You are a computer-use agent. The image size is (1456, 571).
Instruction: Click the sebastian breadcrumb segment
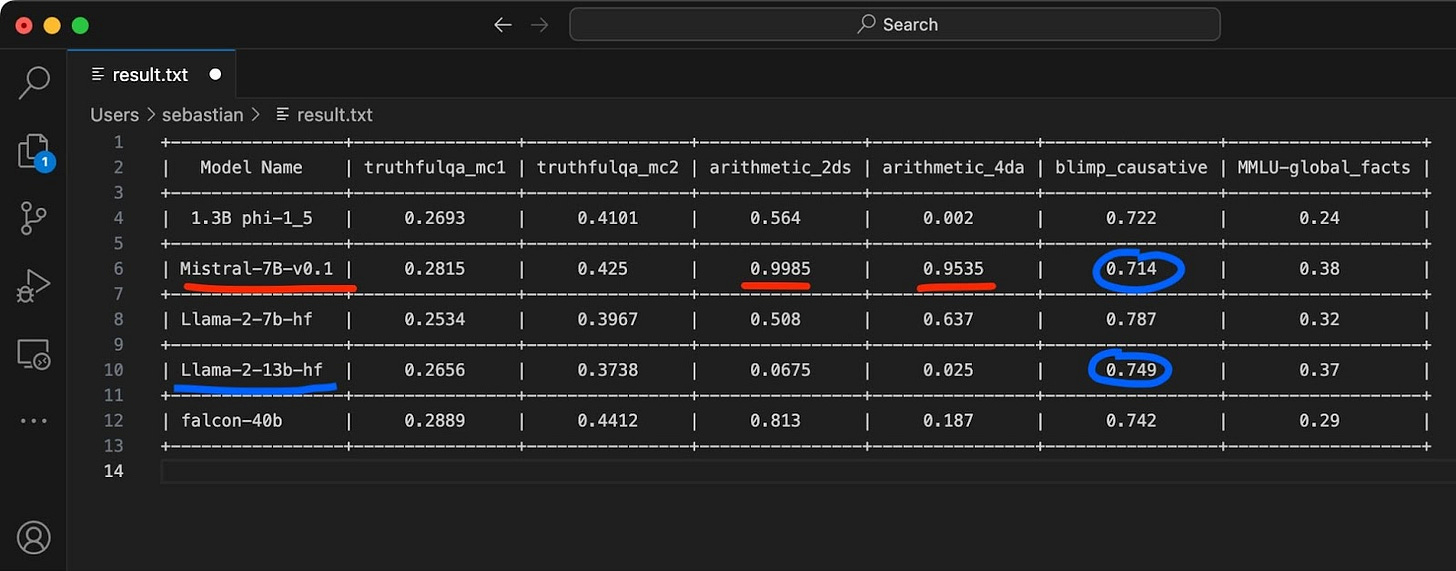202,115
